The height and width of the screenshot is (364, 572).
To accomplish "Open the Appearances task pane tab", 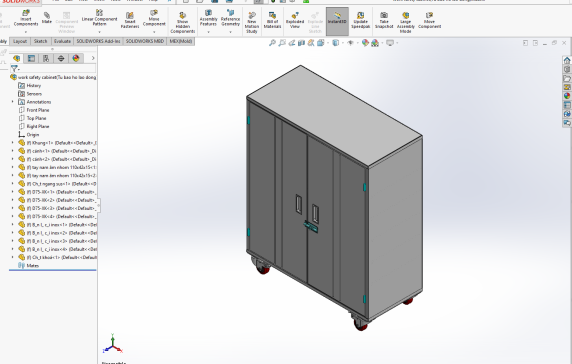I will pyautogui.click(x=567, y=96).
